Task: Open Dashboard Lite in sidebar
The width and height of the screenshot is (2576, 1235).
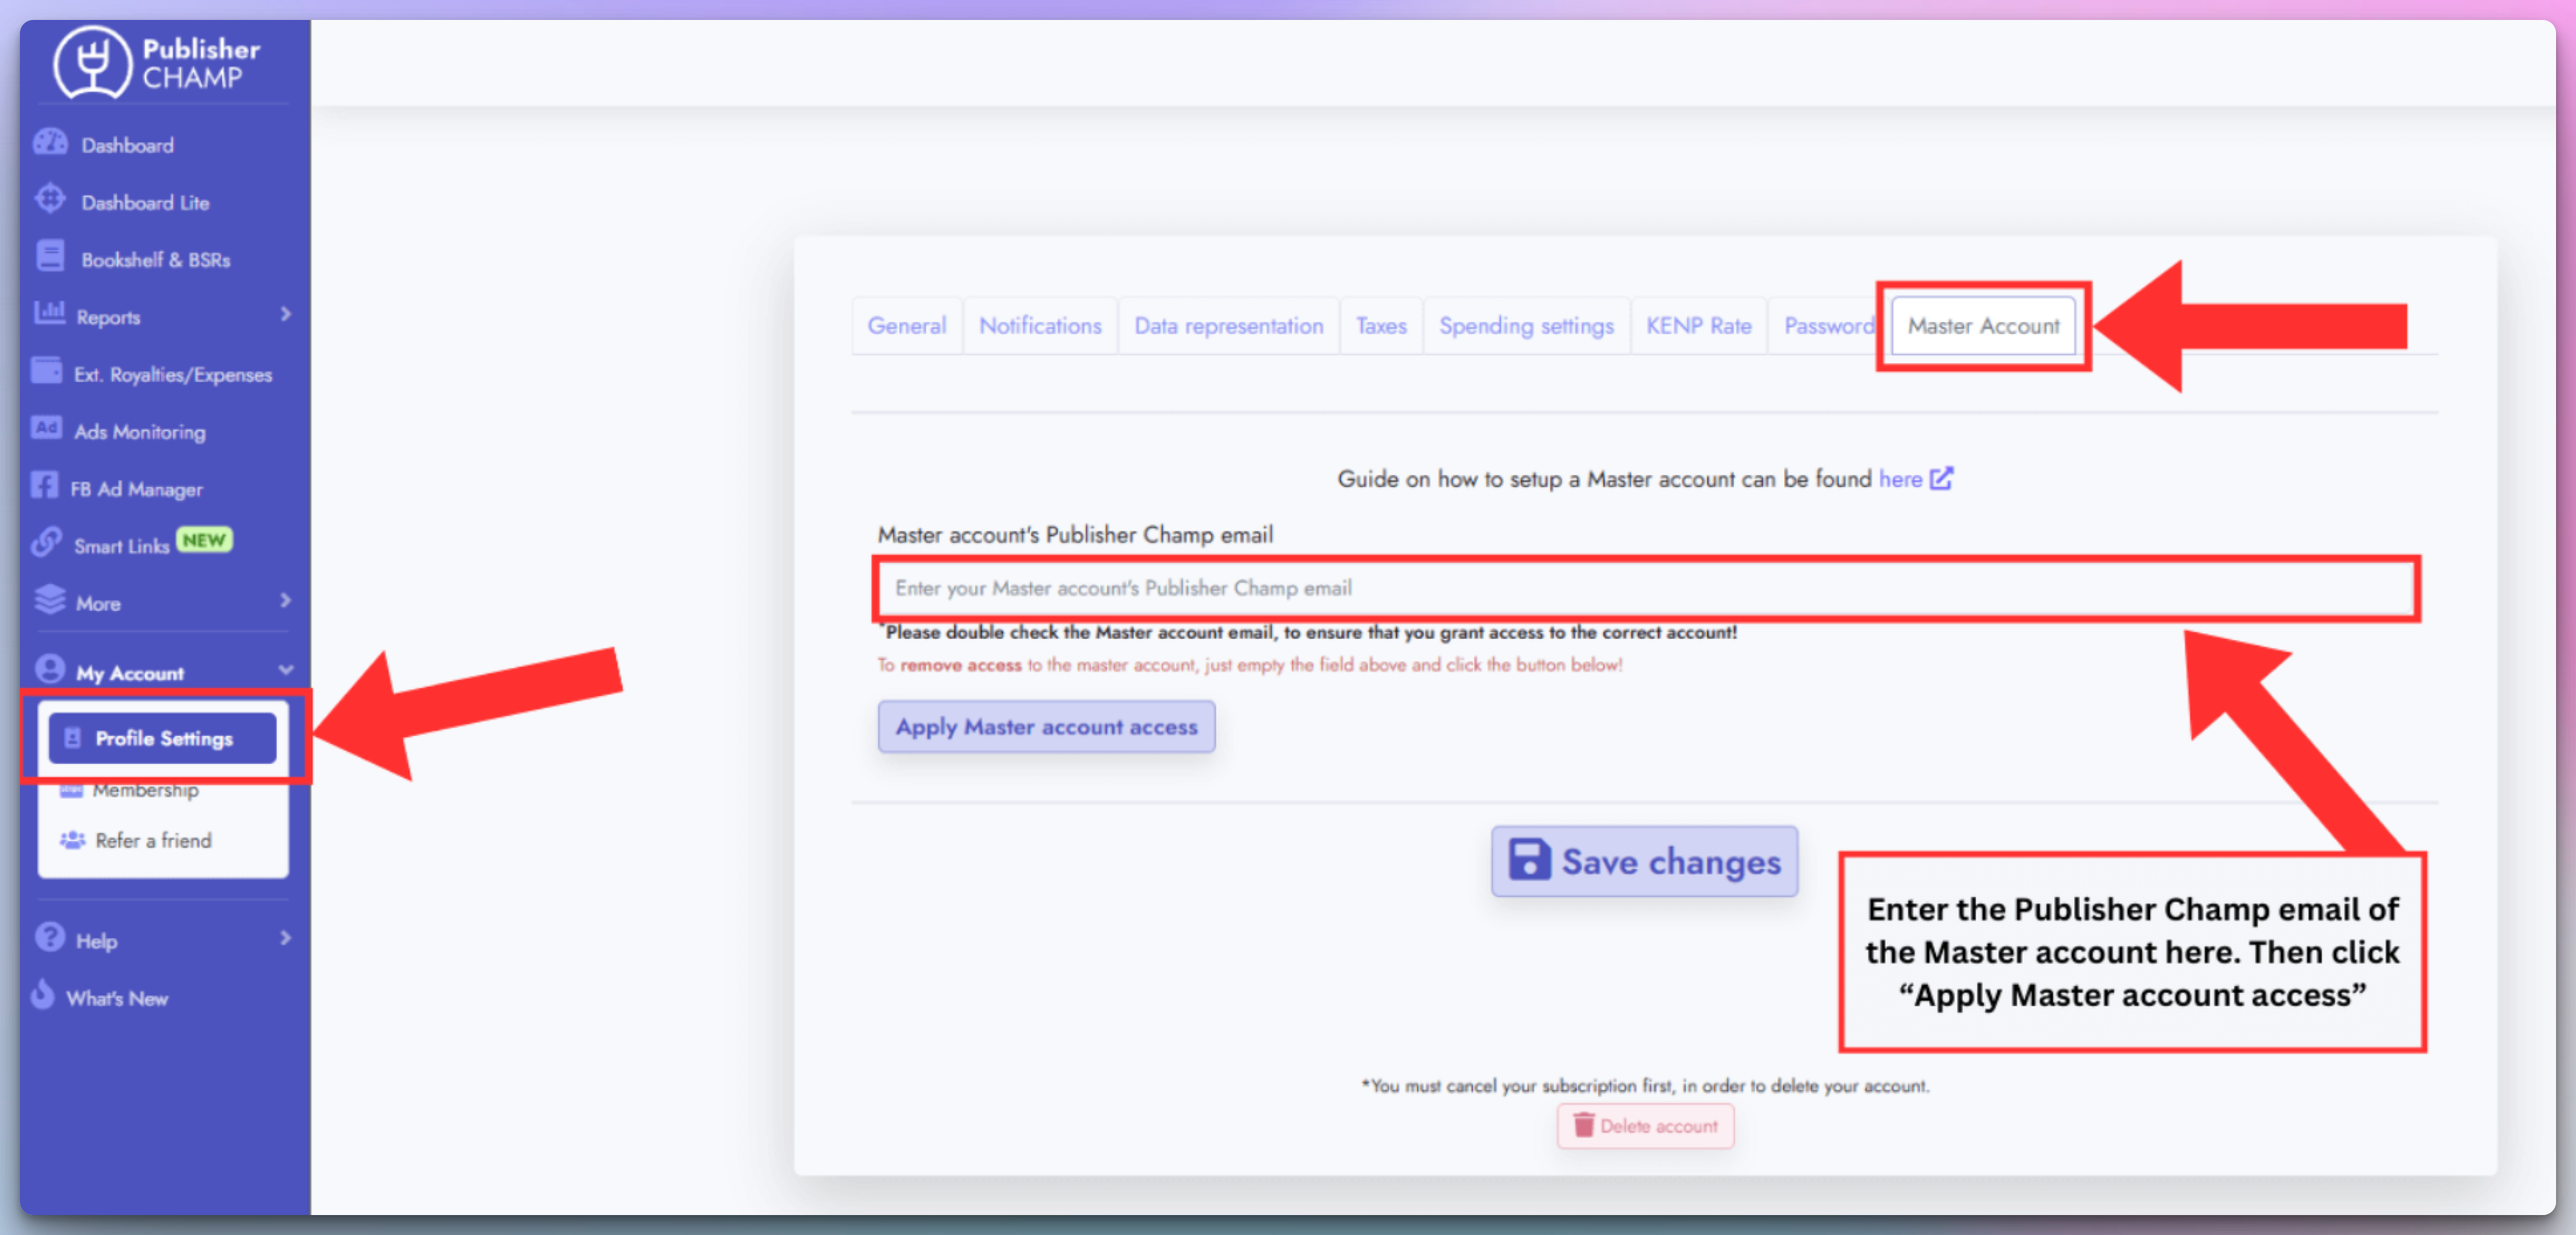Action: point(145,202)
